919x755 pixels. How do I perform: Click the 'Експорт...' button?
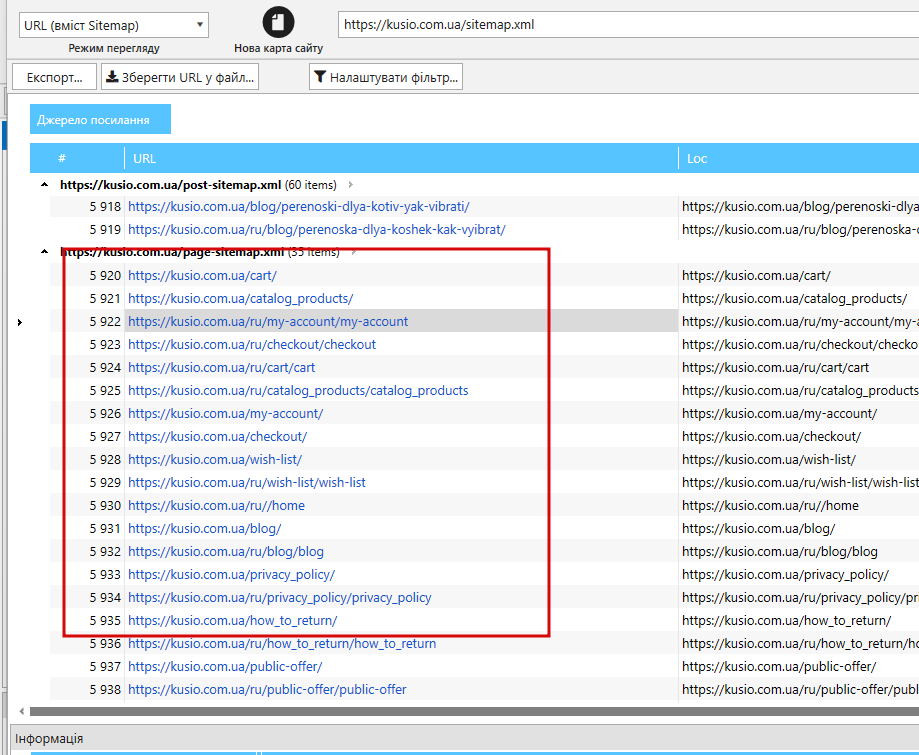tap(55, 77)
